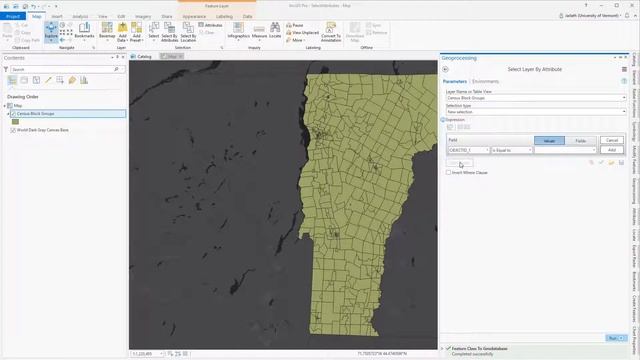Click the signed-in user name
Screen dimensions: 640x360
coord(593,16)
